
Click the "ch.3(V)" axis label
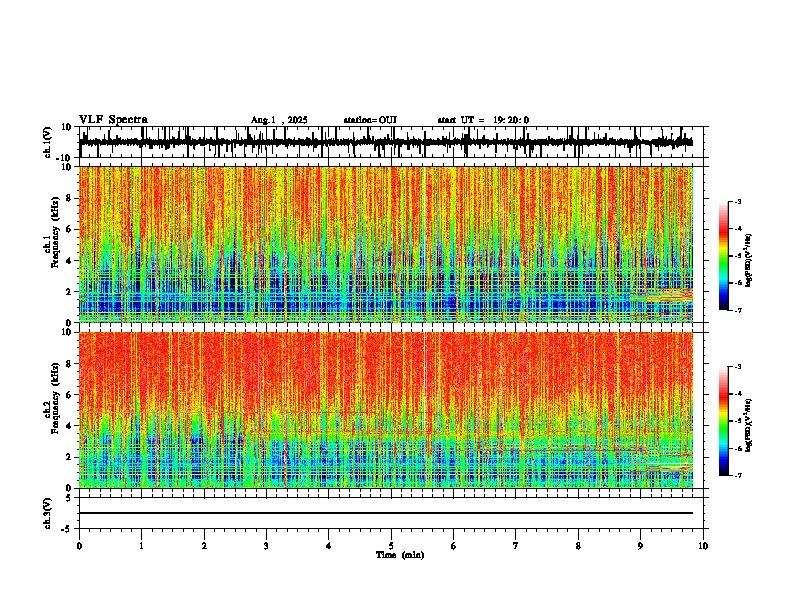click(x=48, y=513)
